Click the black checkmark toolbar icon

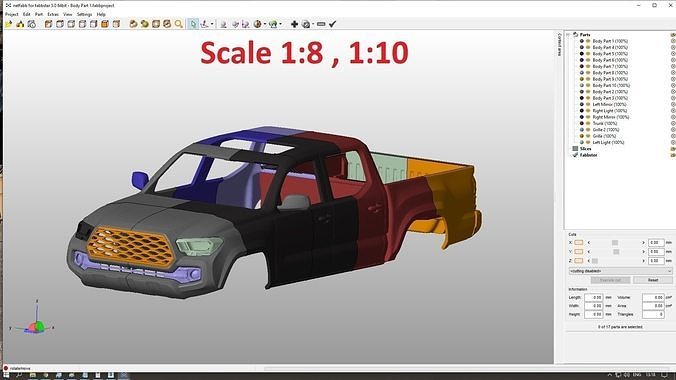coord(332,24)
